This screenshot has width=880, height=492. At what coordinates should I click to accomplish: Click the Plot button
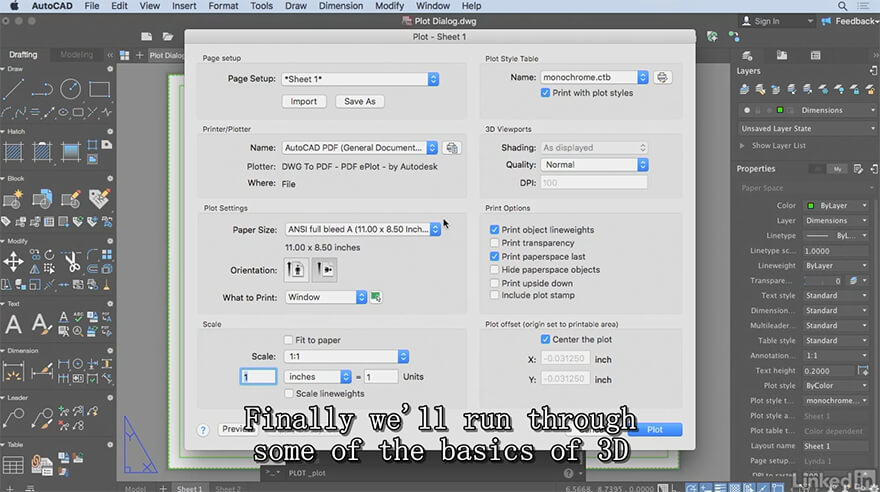pos(655,430)
